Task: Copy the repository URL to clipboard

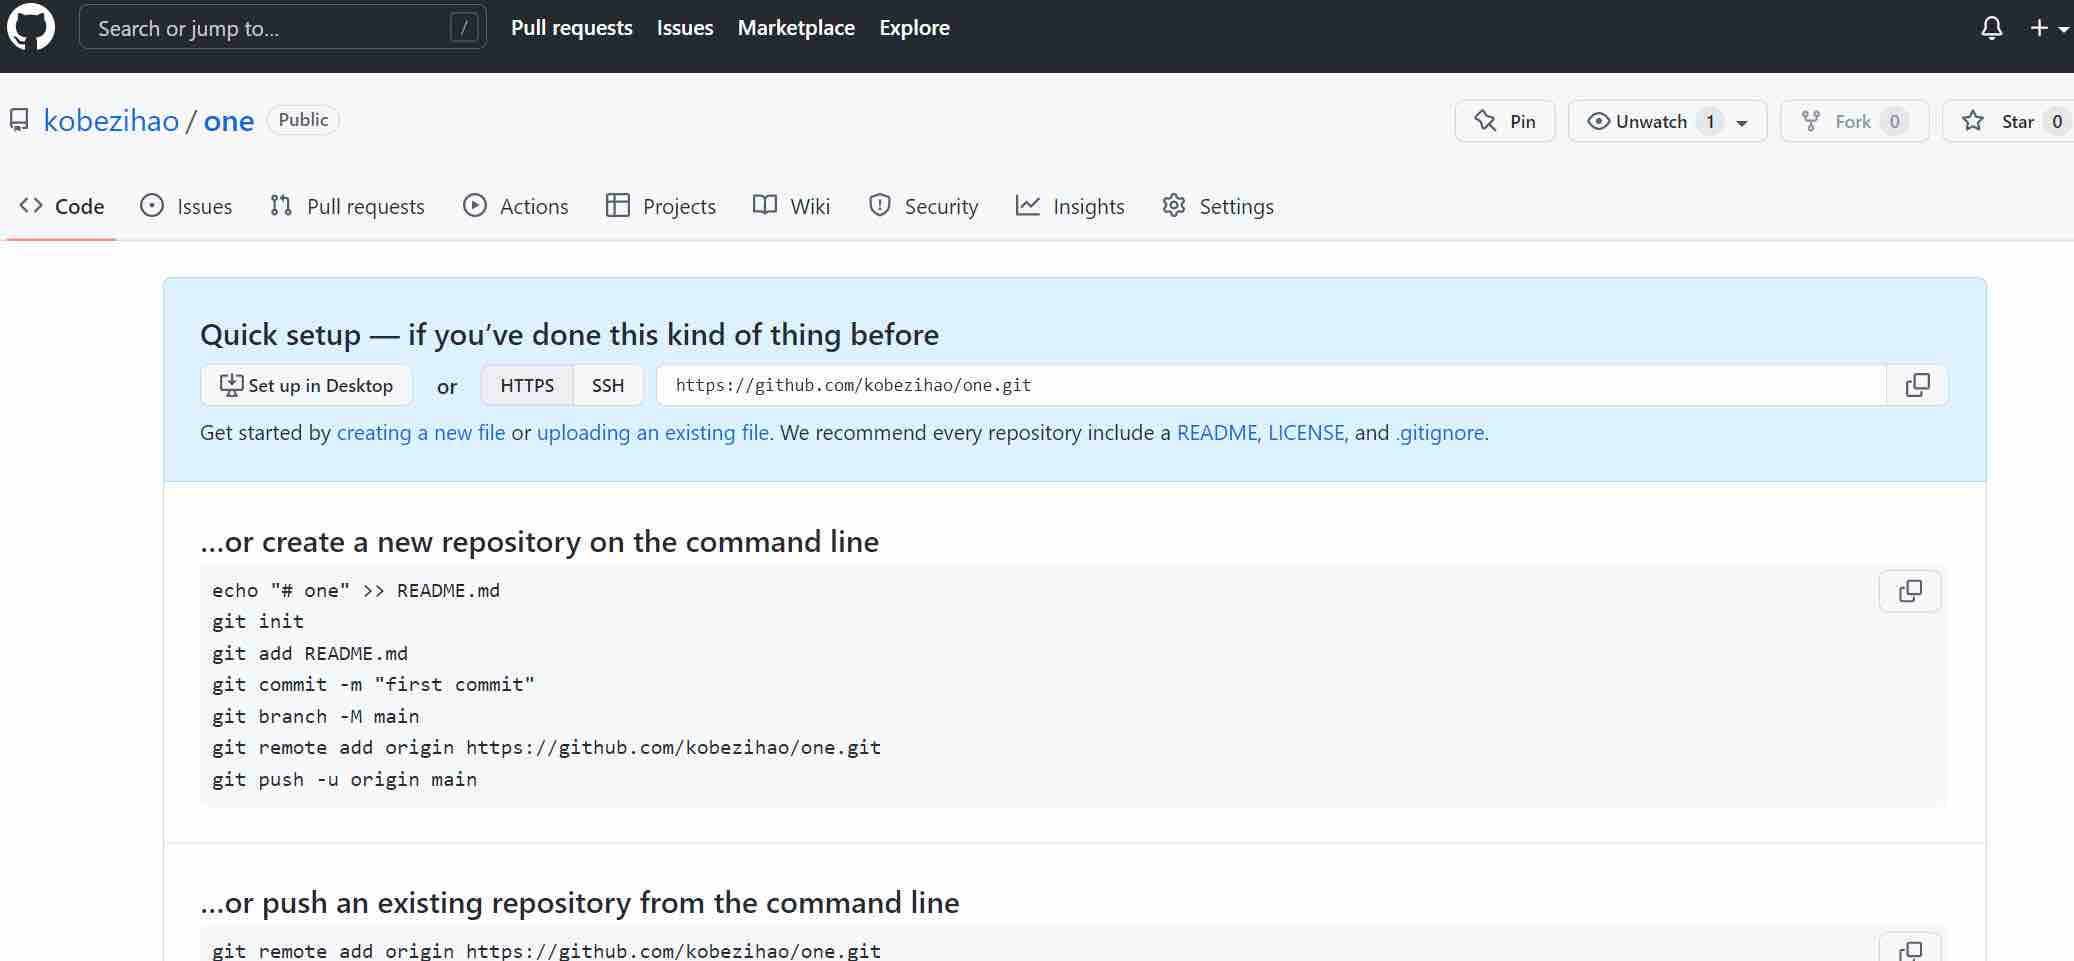Action: point(1917,385)
